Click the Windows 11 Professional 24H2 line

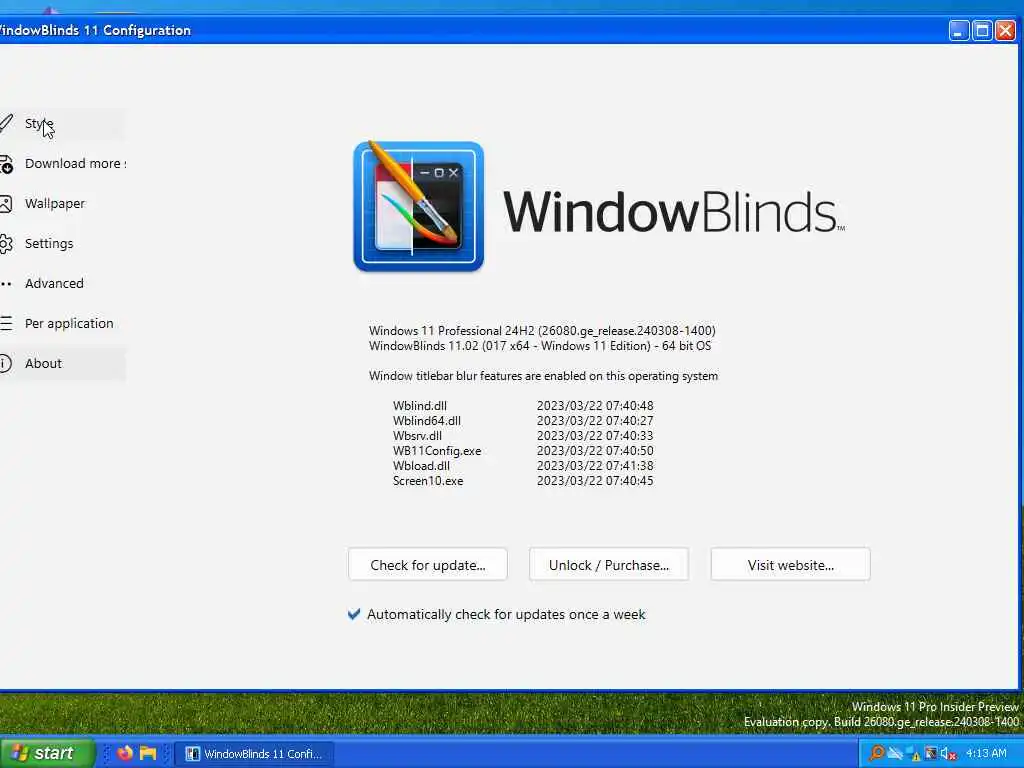tap(542, 330)
